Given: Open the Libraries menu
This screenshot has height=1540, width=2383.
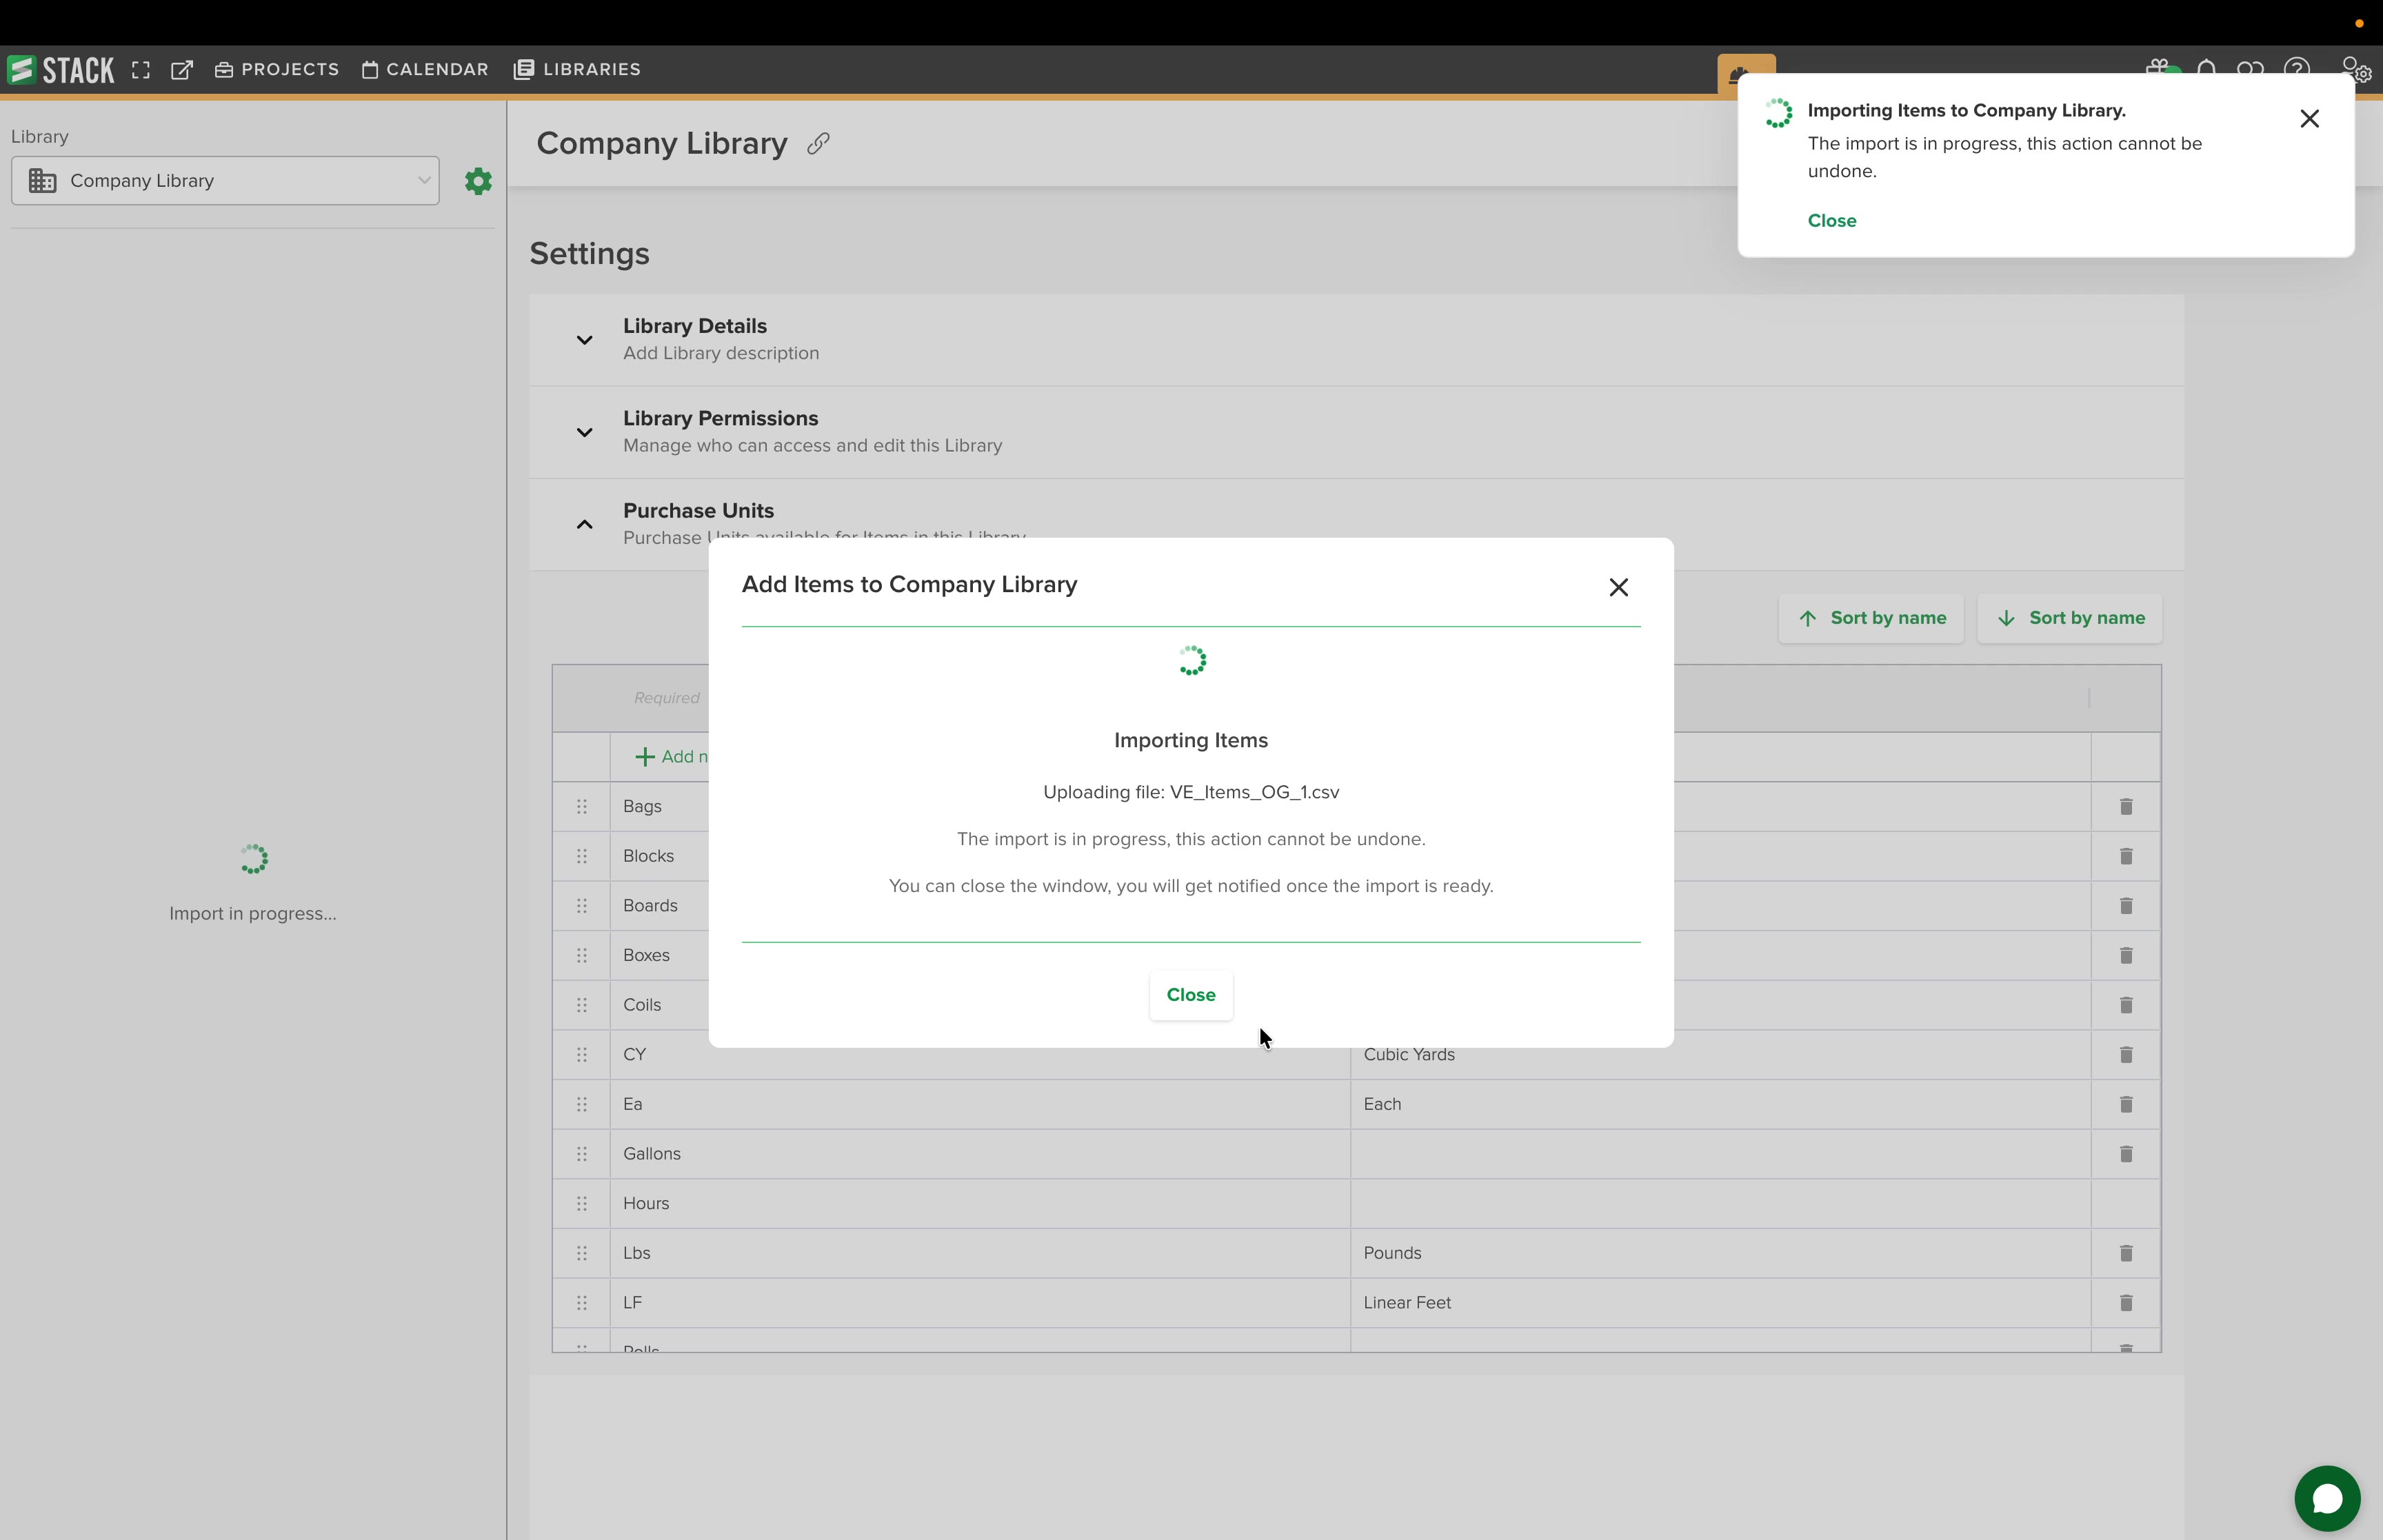Looking at the screenshot, I should [577, 69].
